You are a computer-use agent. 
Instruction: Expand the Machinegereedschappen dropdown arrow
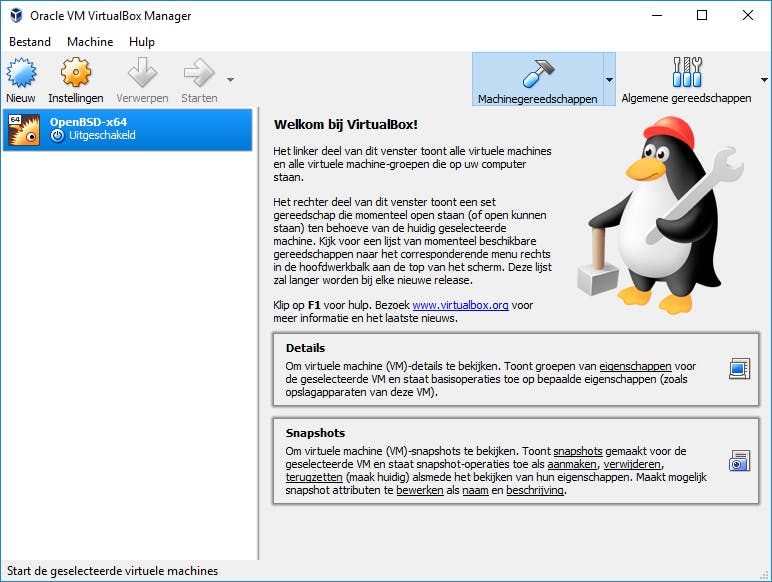(x=609, y=79)
